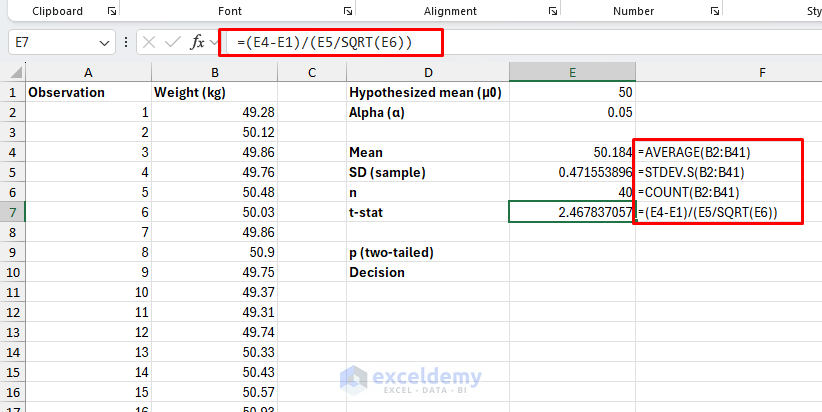Image resolution: width=822 pixels, height=412 pixels.
Task: Select the =STDEV.S(B2:B41) formula text cell
Action: [x=729, y=172]
